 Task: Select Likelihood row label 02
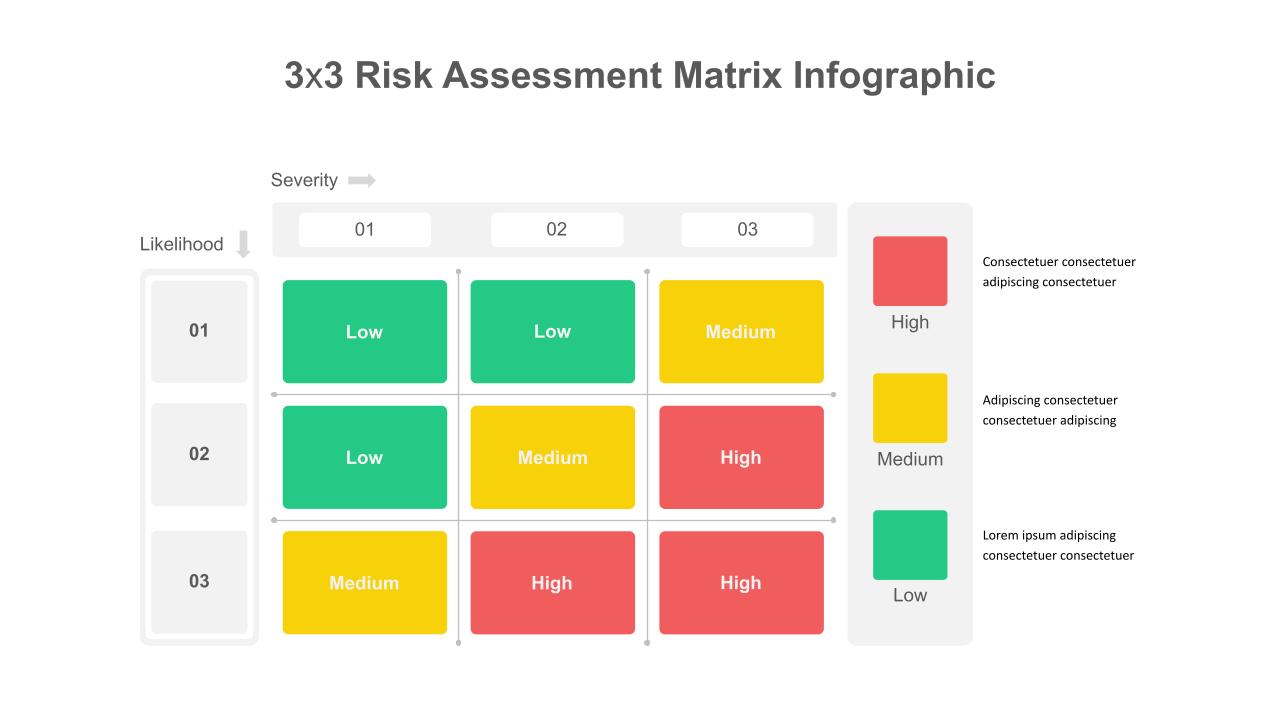pyautogui.click(x=199, y=455)
